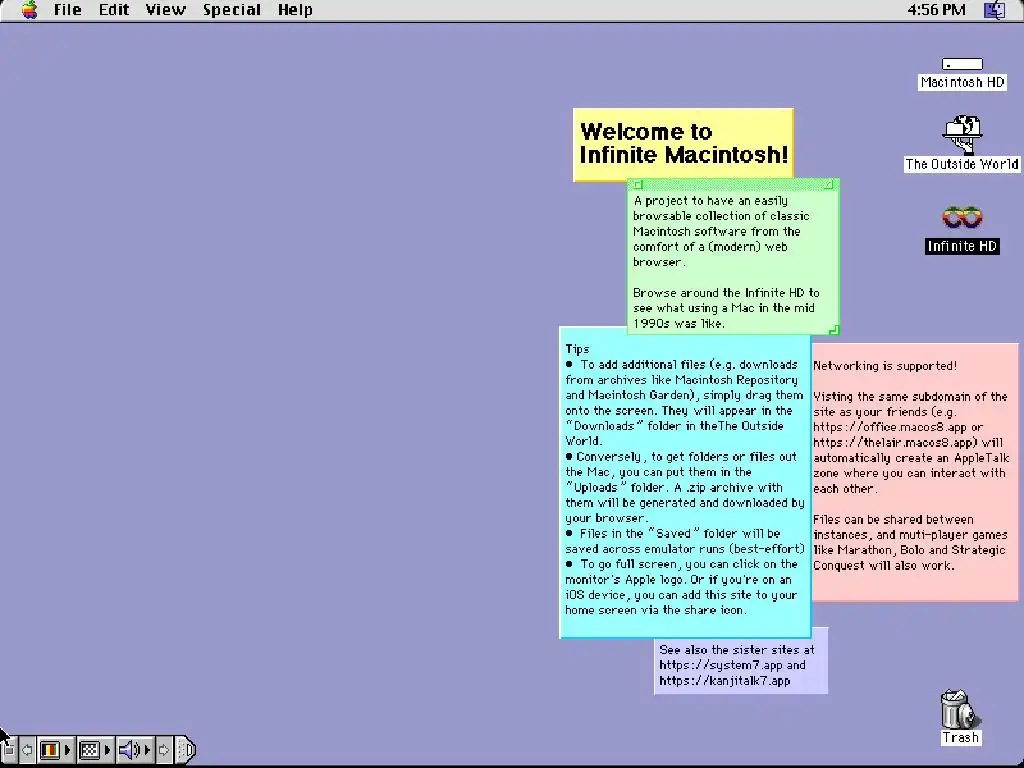Image resolution: width=1024 pixels, height=768 pixels.
Task: Click the Control Strip close tab
Action: click(10, 750)
